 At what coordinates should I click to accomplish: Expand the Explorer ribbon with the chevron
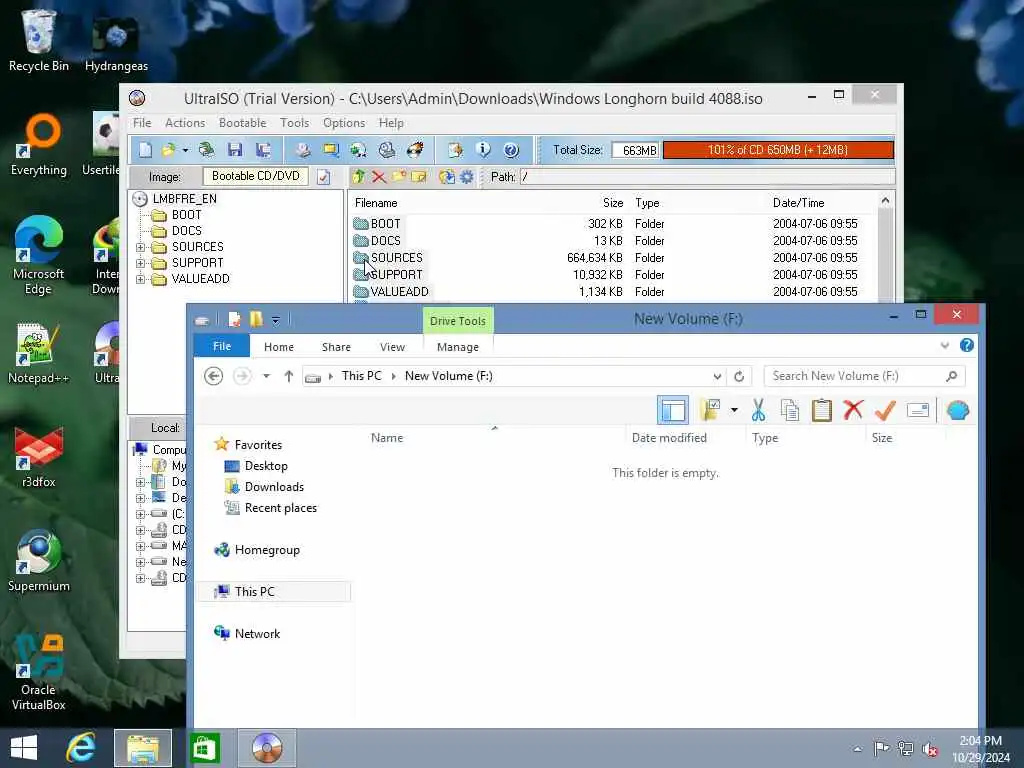pos(944,345)
